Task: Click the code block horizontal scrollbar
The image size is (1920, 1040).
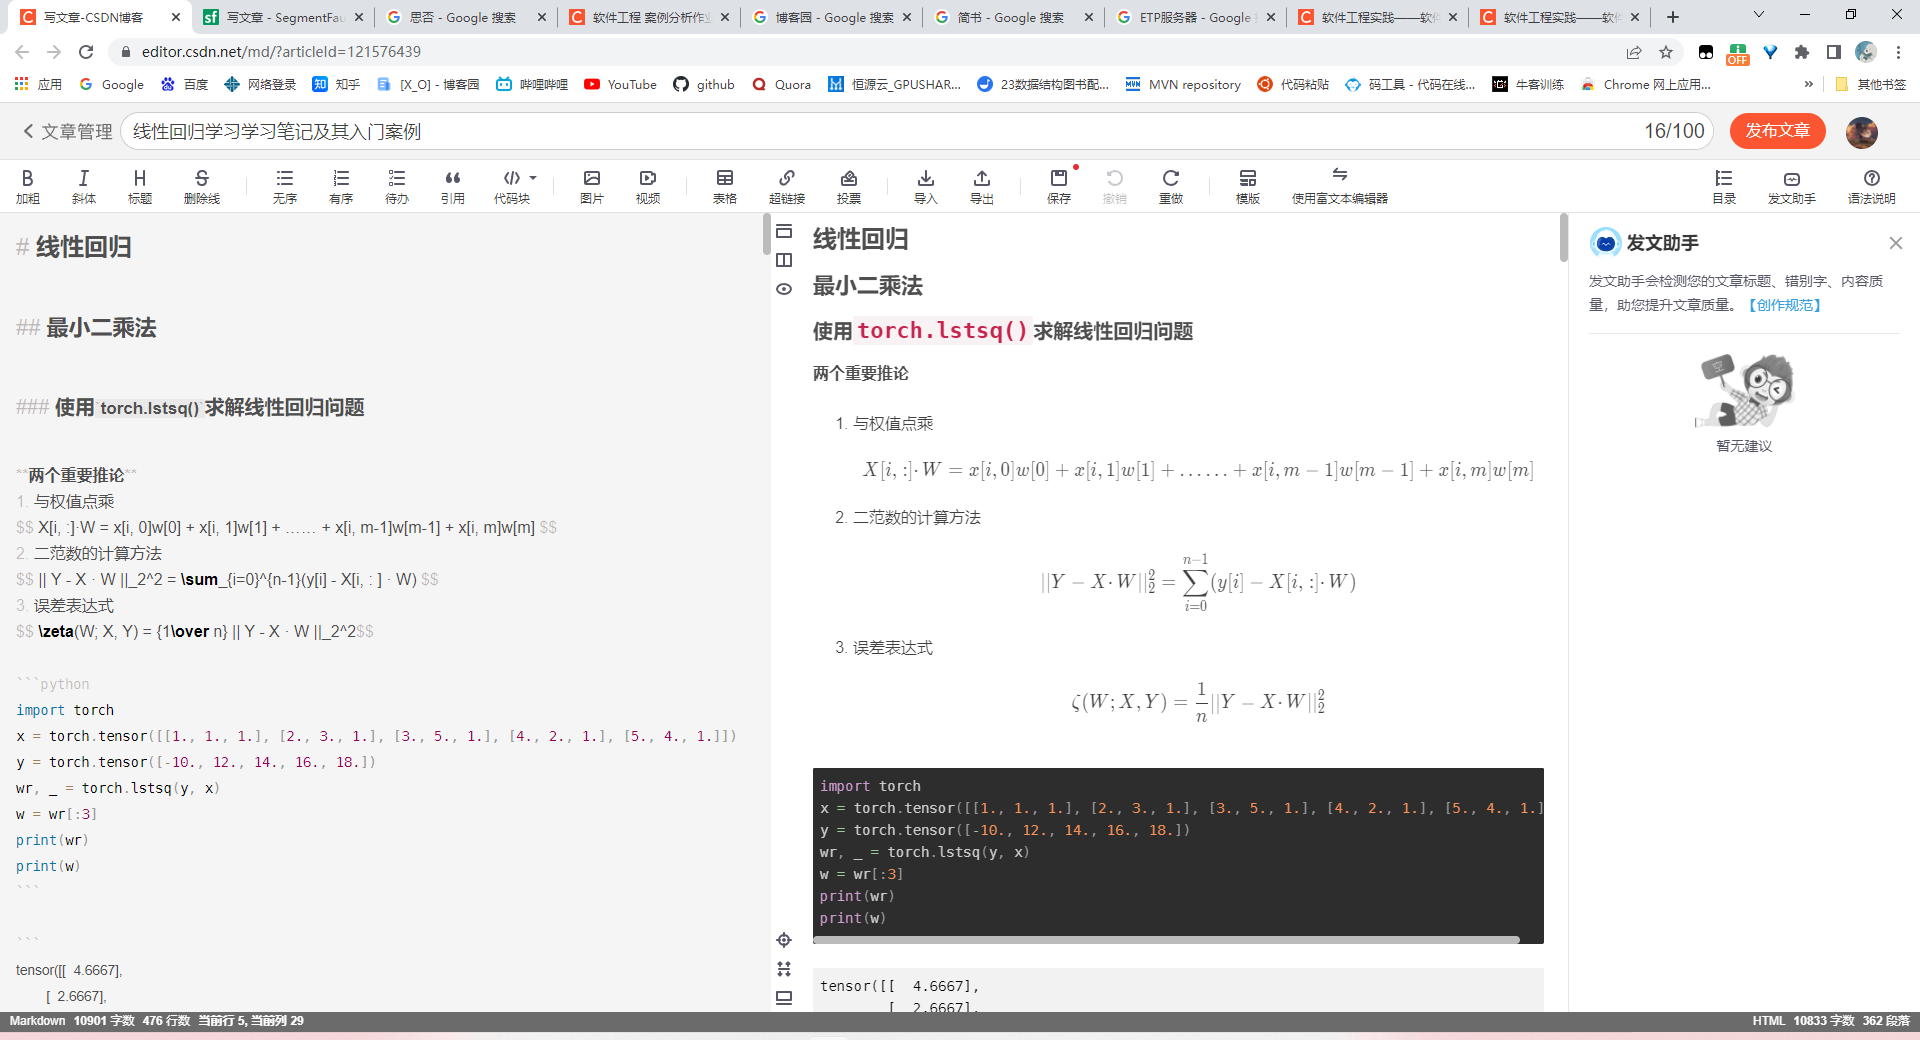Action: click(x=1166, y=940)
